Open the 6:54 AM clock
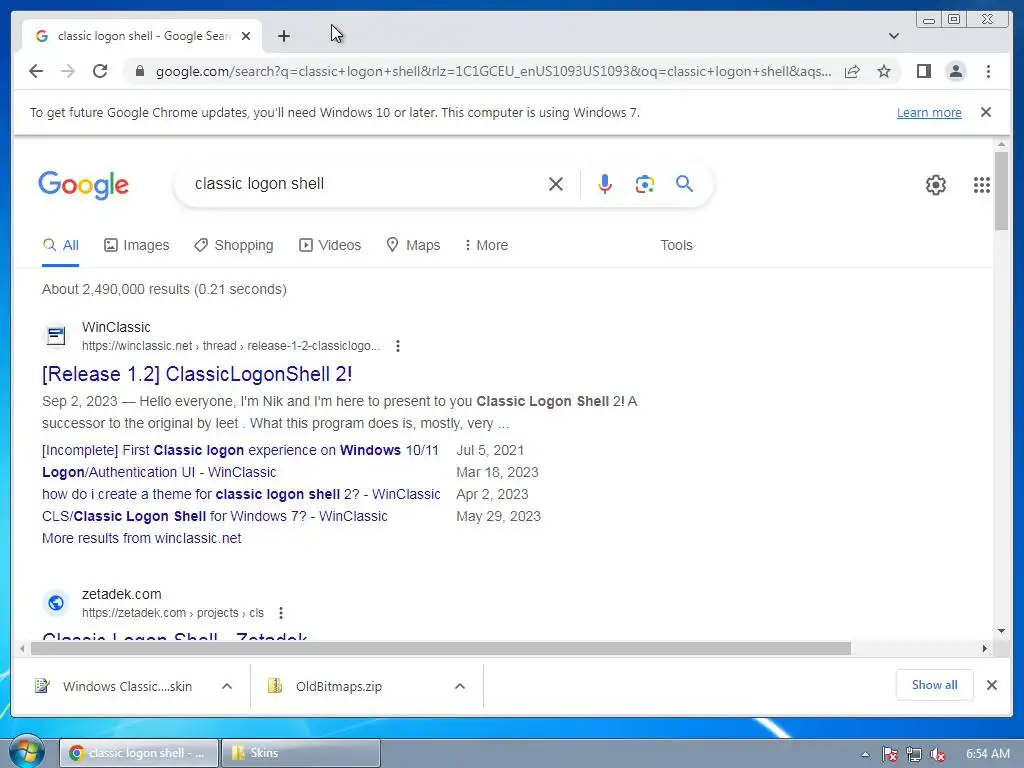The image size is (1024, 768). pyautogui.click(x=987, y=754)
